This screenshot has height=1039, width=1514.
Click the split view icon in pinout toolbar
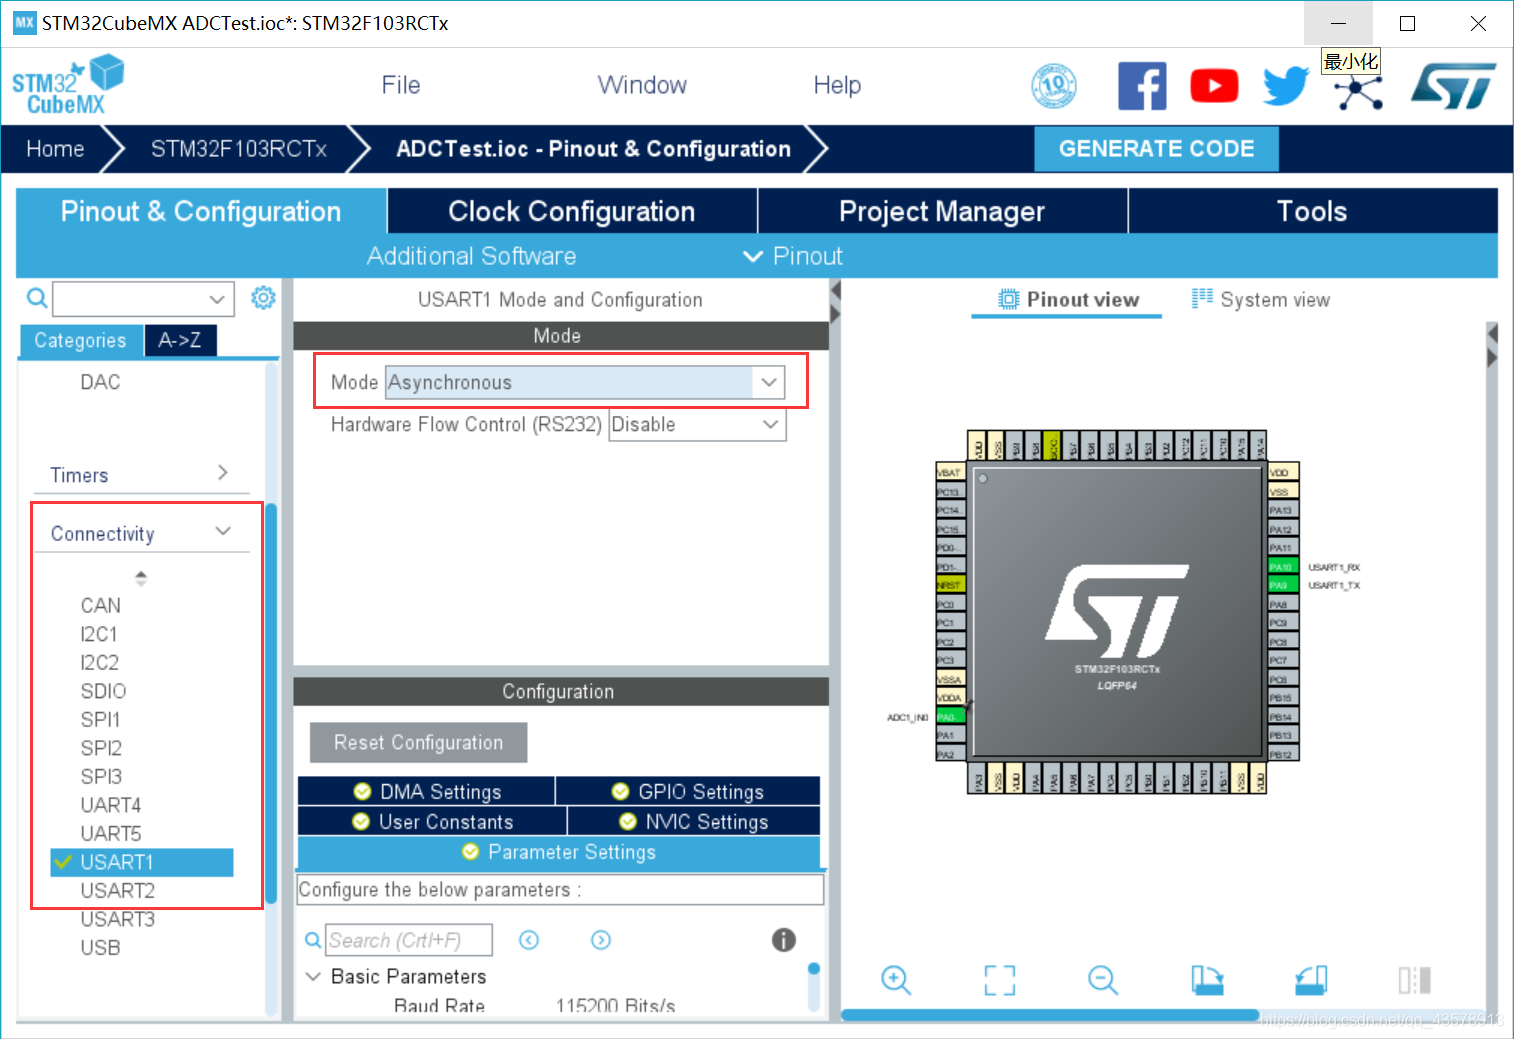tap(1415, 980)
